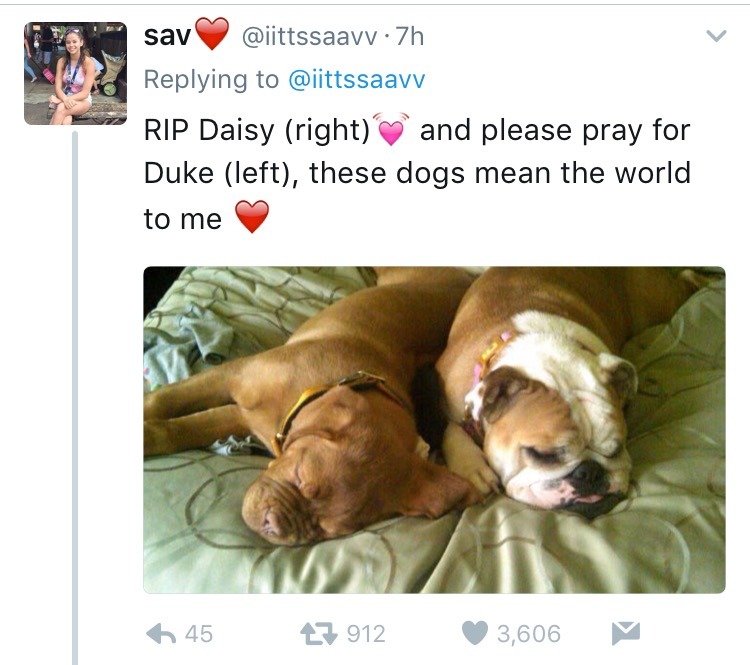The height and width of the screenshot is (665, 750).
Task: Click the red heart after 'to me'
Action: click(252, 216)
